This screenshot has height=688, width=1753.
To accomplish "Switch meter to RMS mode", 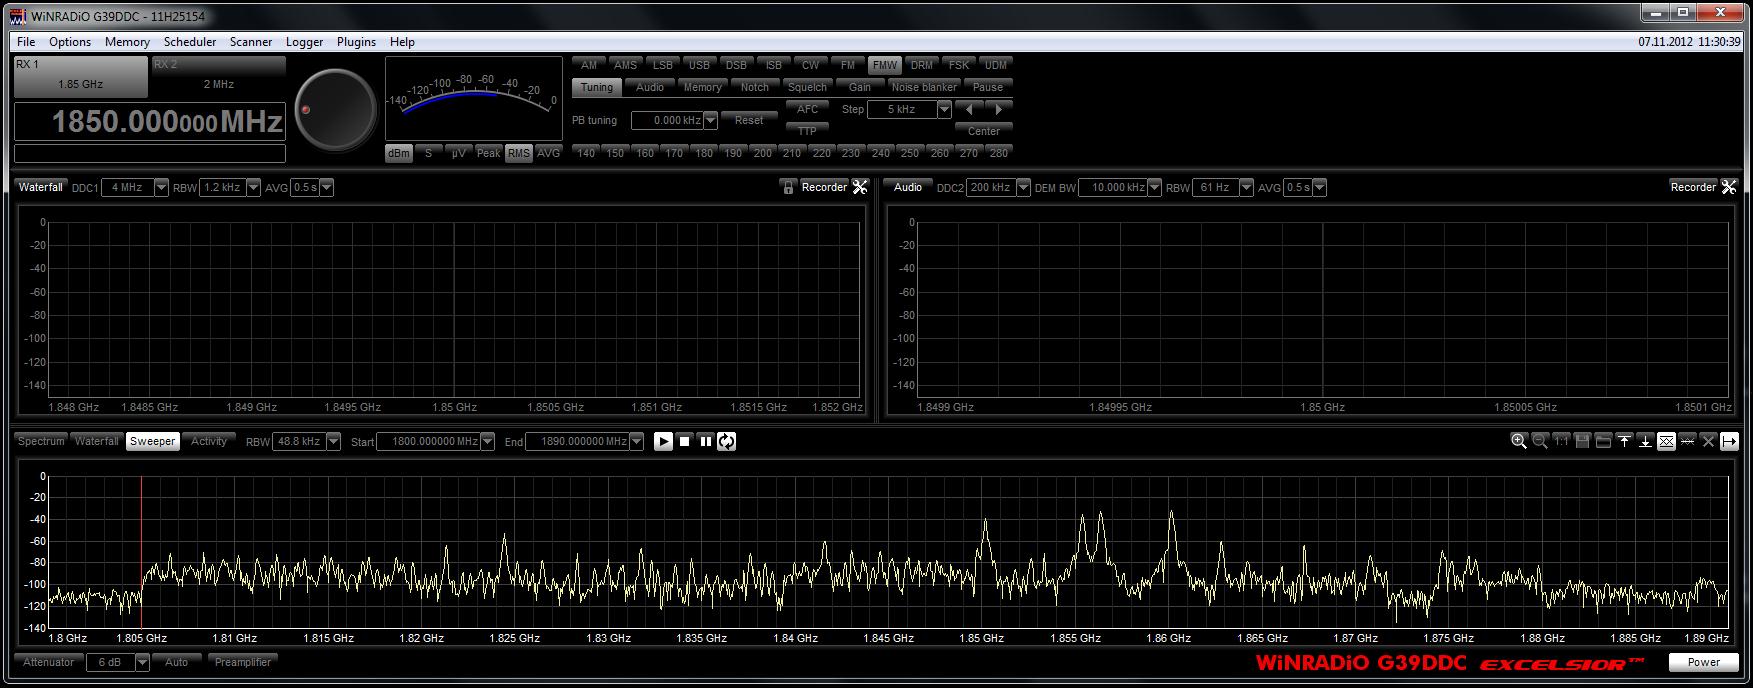I will pos(518,153).
